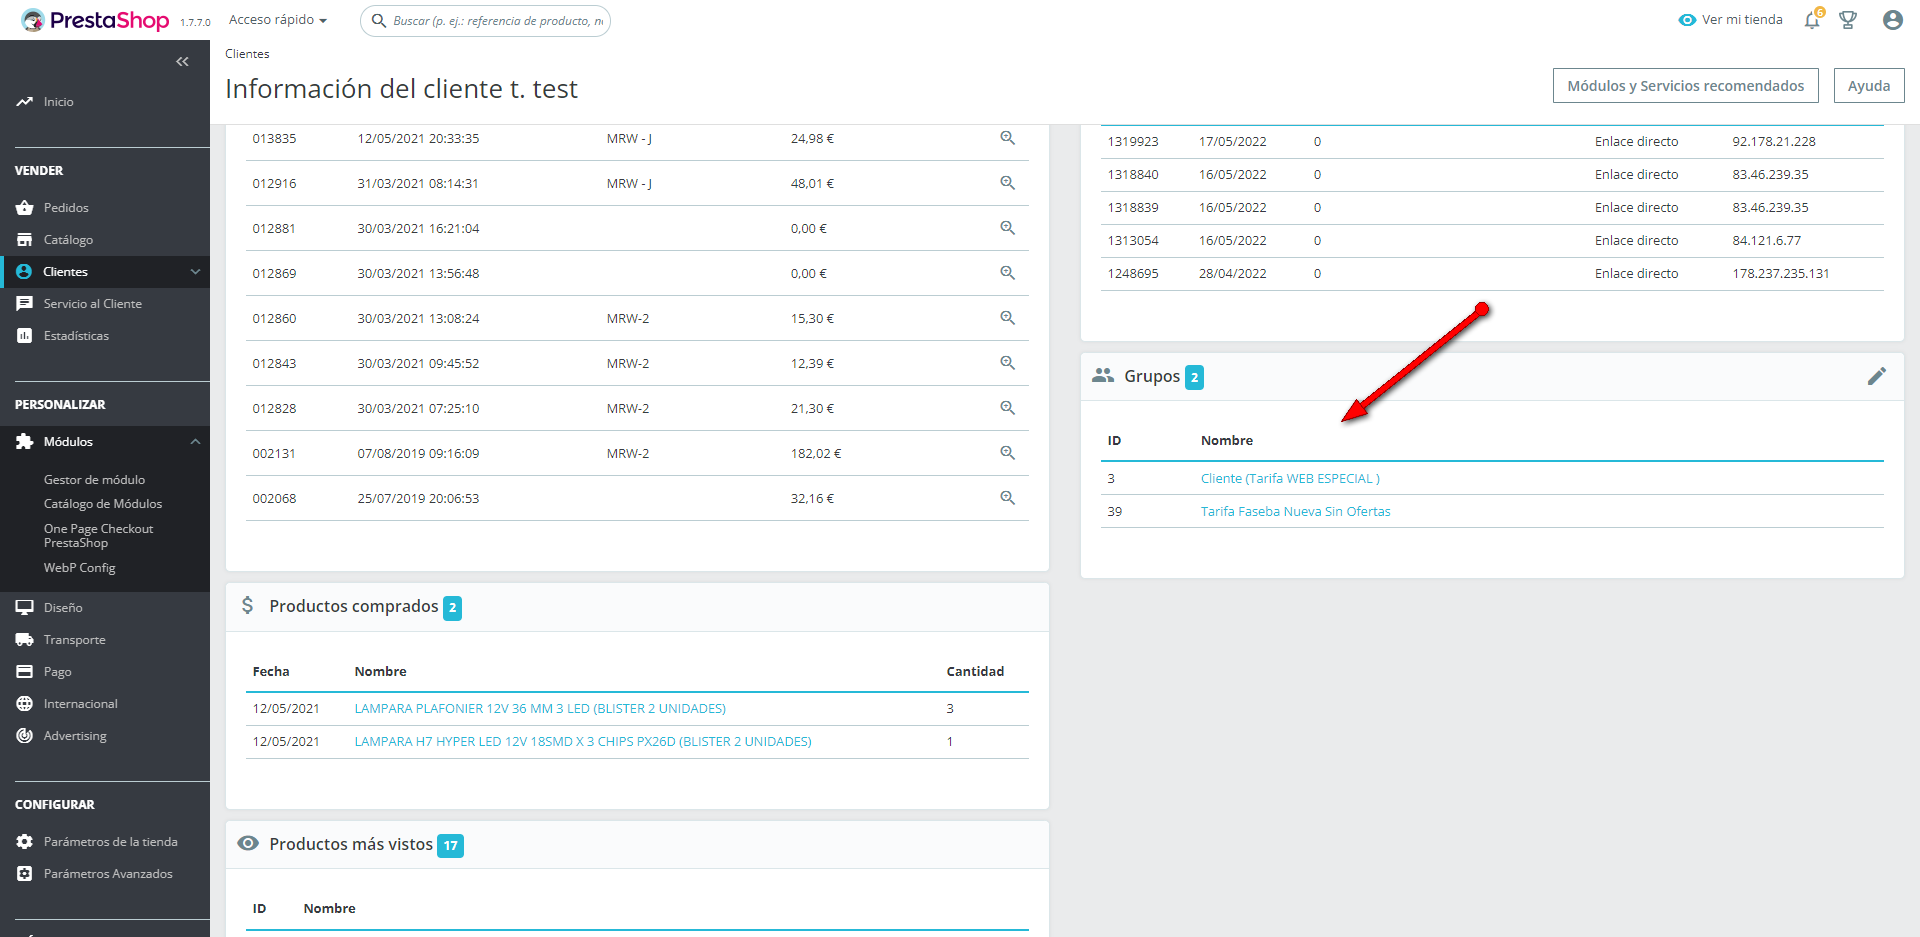Select connection ID 1248695
Image resolution: width=1920 pixels, height=937 pixels.
(x=1133, y=273)
